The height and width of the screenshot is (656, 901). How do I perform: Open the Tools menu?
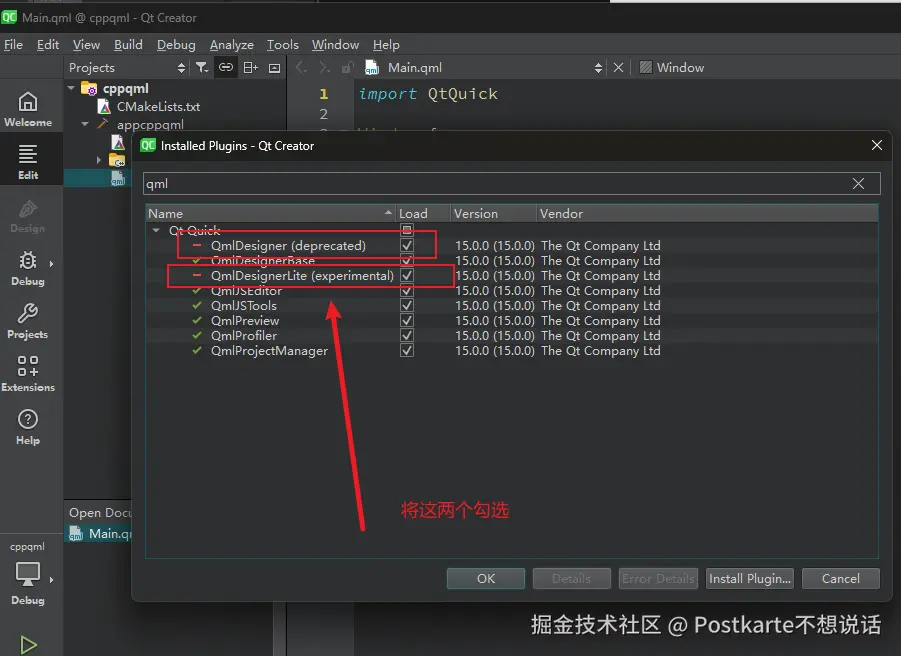(x=283, y=45)
